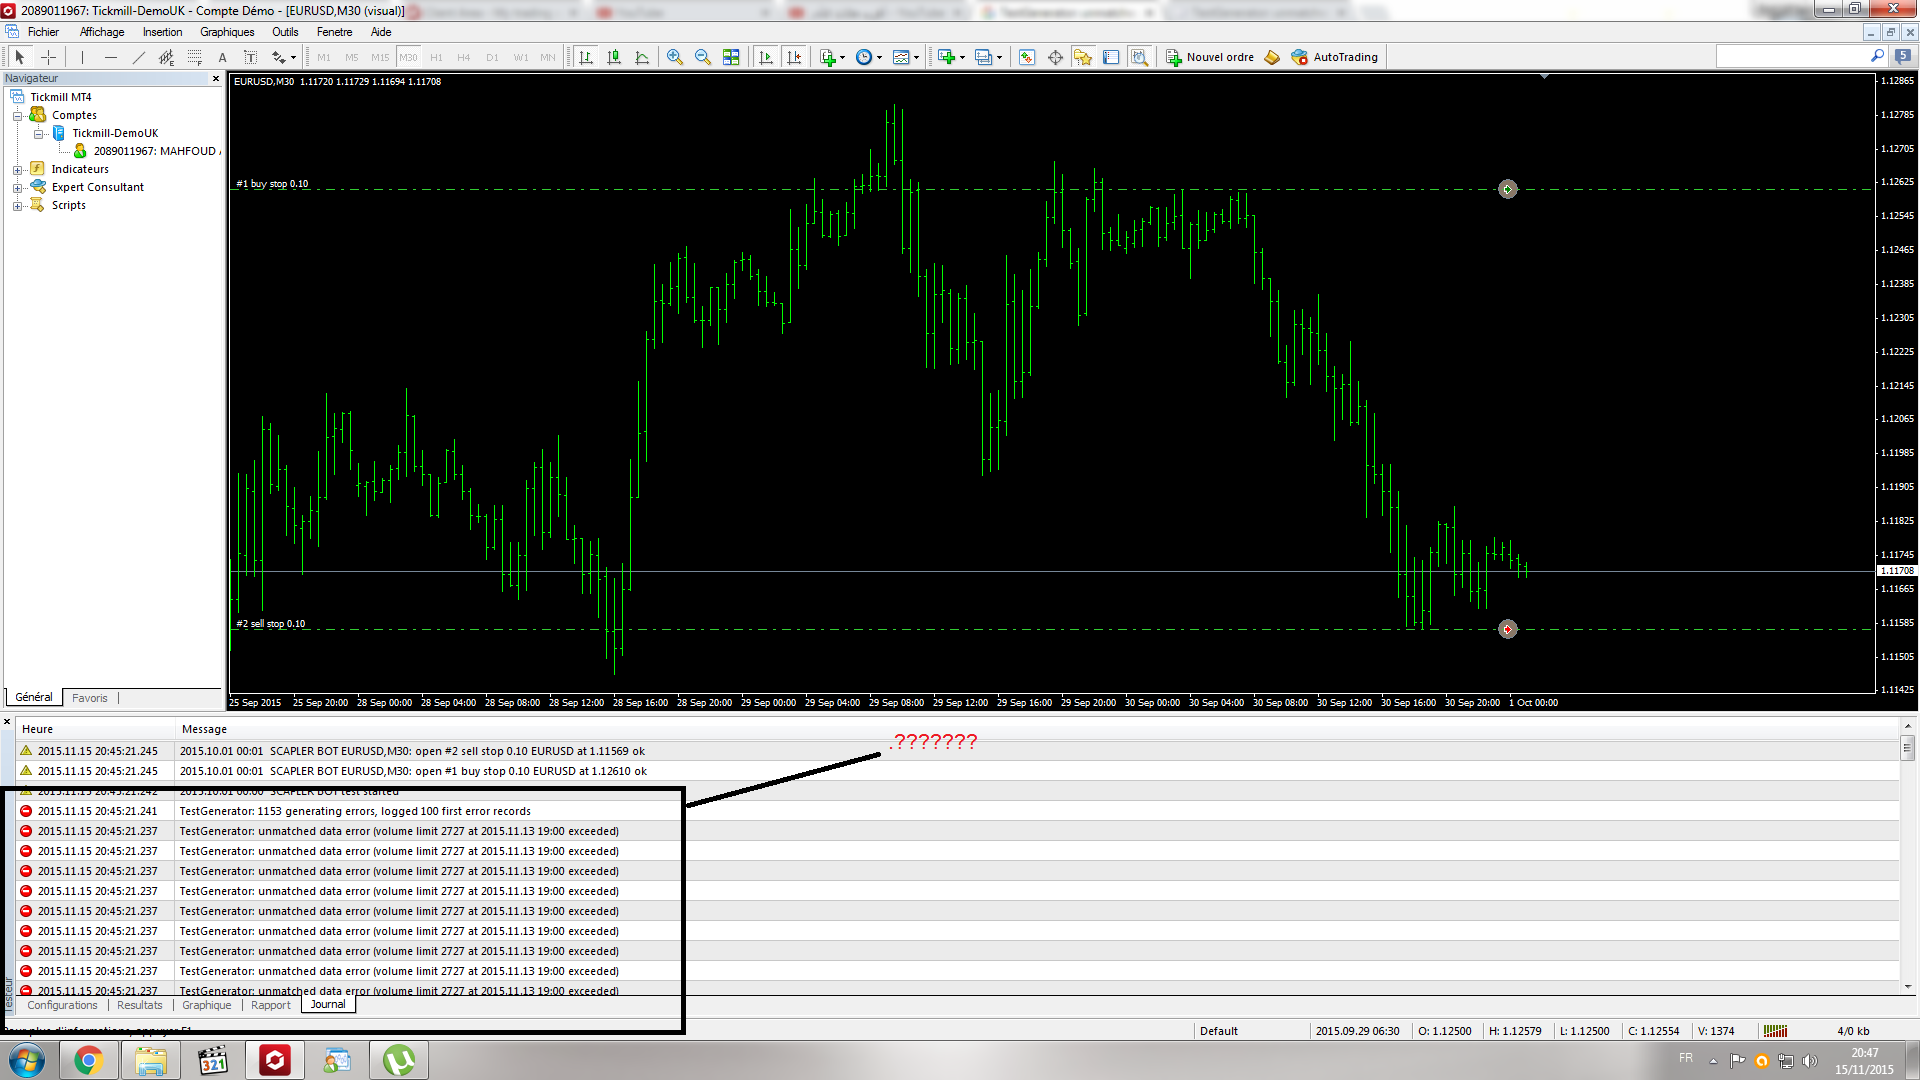
Task: Toggle the M30 timeframe button
Action: tap(408, 57)
